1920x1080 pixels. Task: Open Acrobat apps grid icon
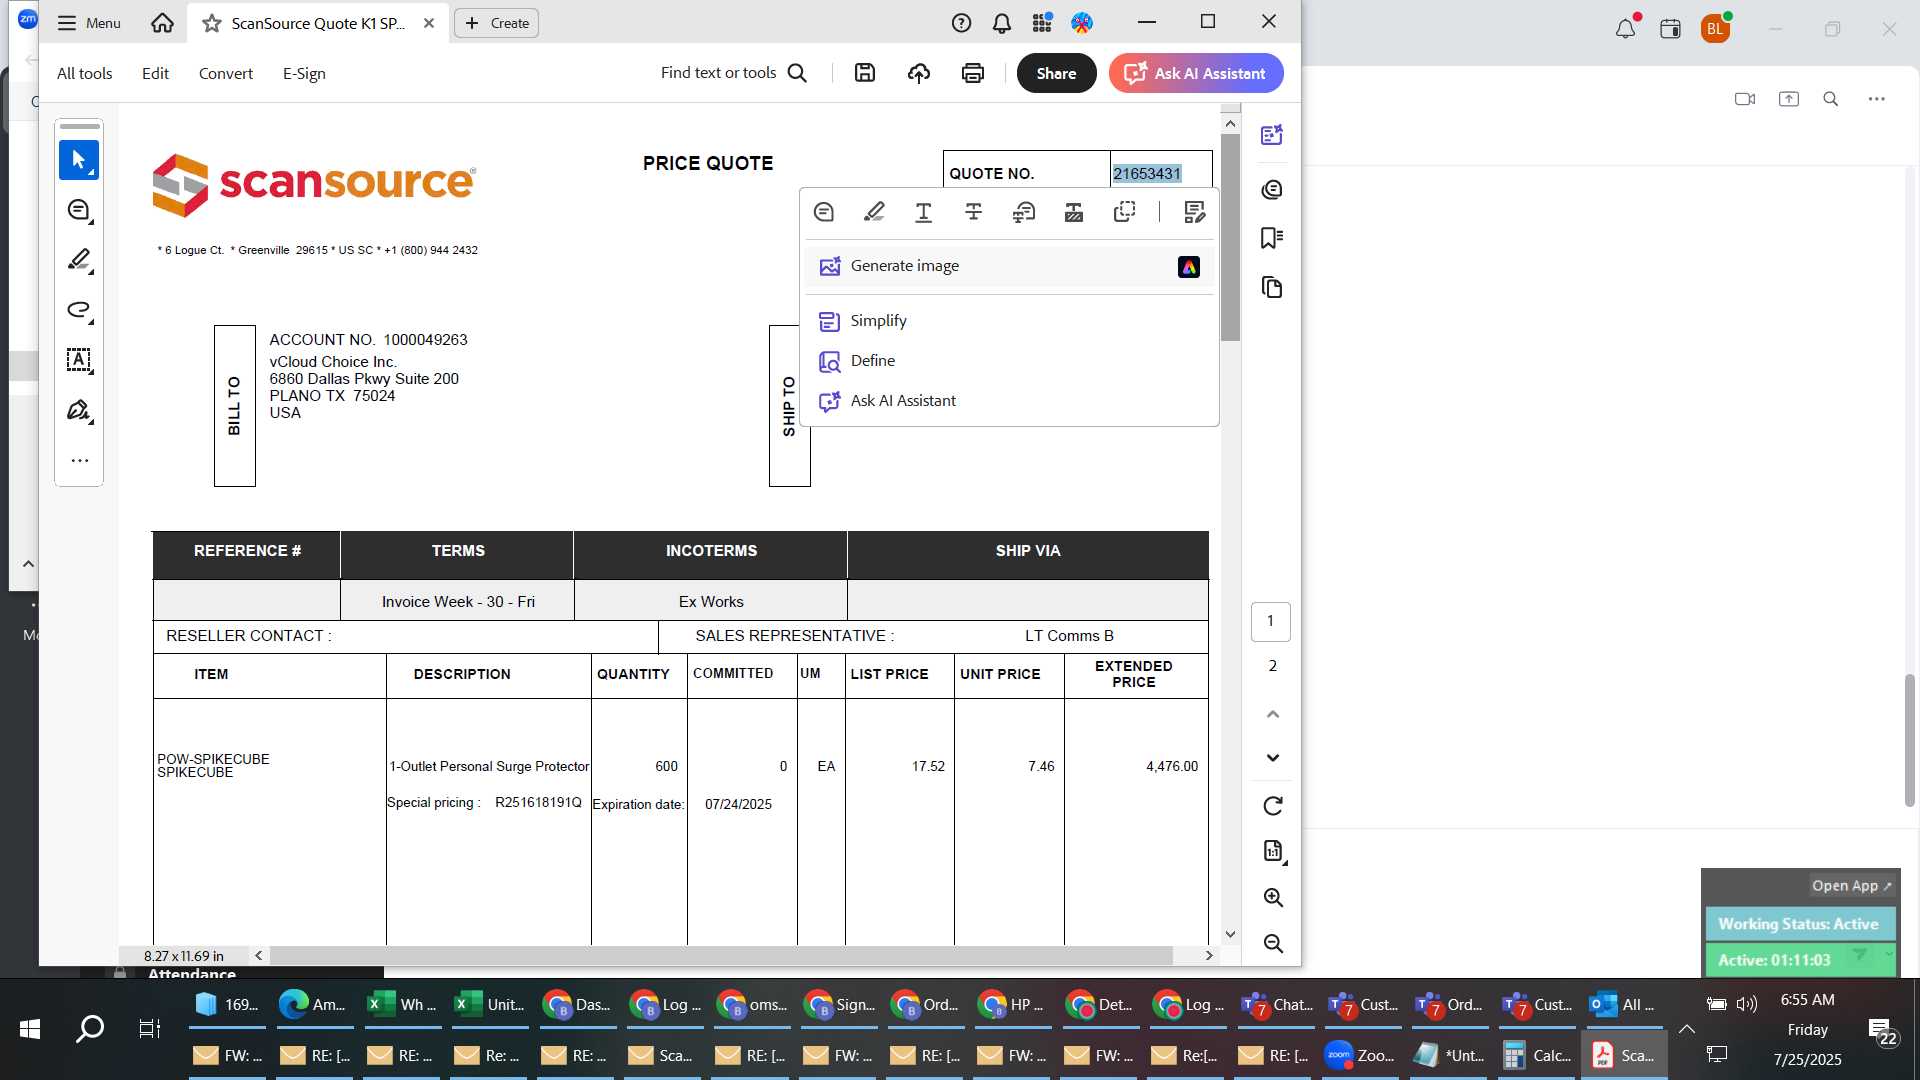point(1042,23)
